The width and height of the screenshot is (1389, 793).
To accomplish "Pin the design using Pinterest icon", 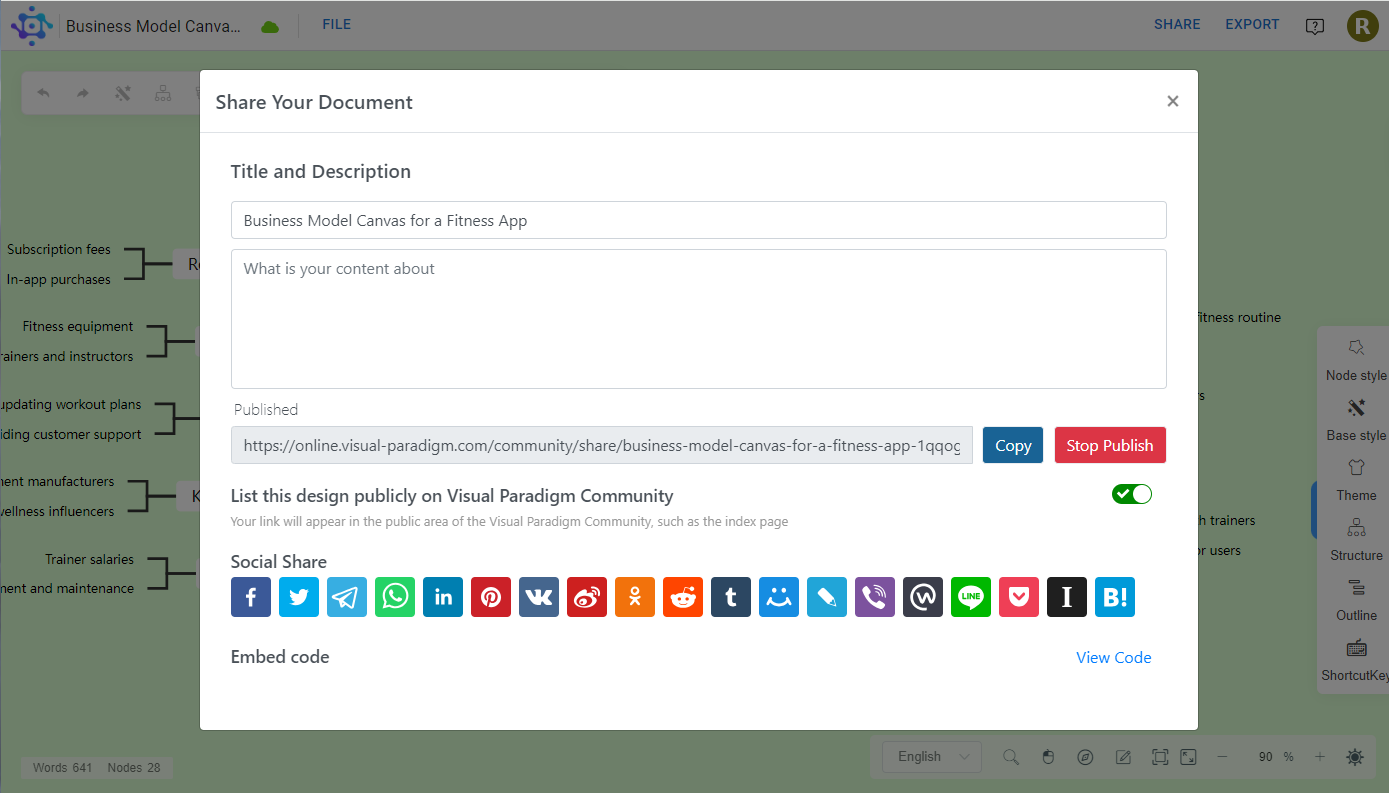I will pyautogui.click(x=491, y=597).
